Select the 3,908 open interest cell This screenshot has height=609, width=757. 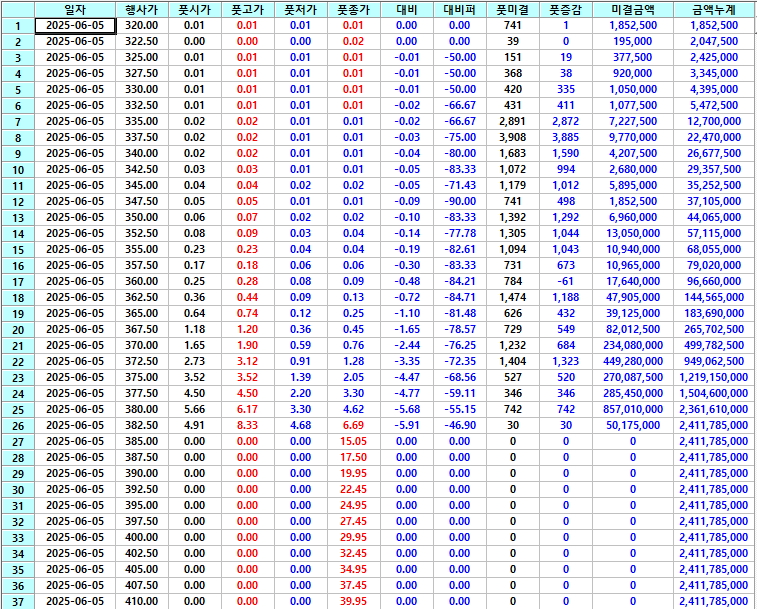[x=513, y=137]
